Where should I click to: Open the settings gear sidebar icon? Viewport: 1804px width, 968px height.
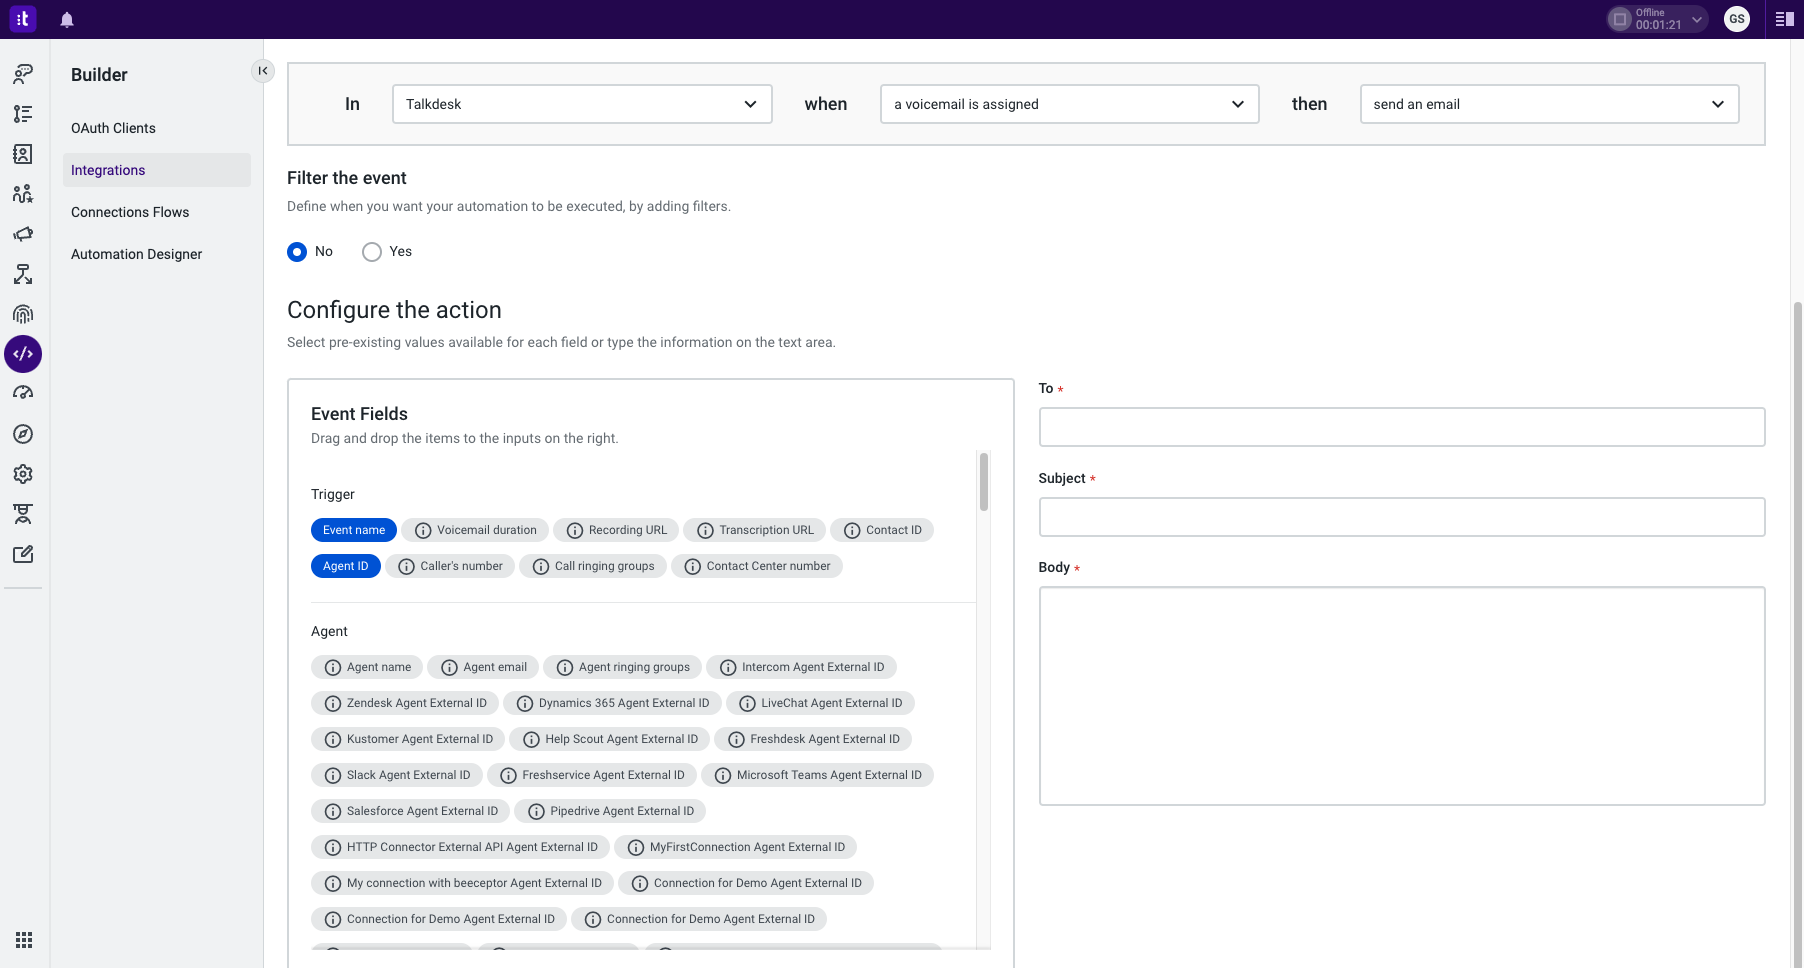click(23, 474)
